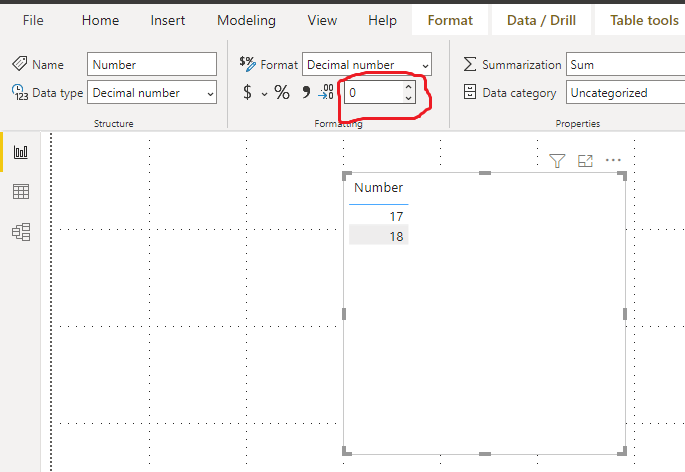Open the Data category dropdown
685x472 pixels.
(x=626, y=92)
